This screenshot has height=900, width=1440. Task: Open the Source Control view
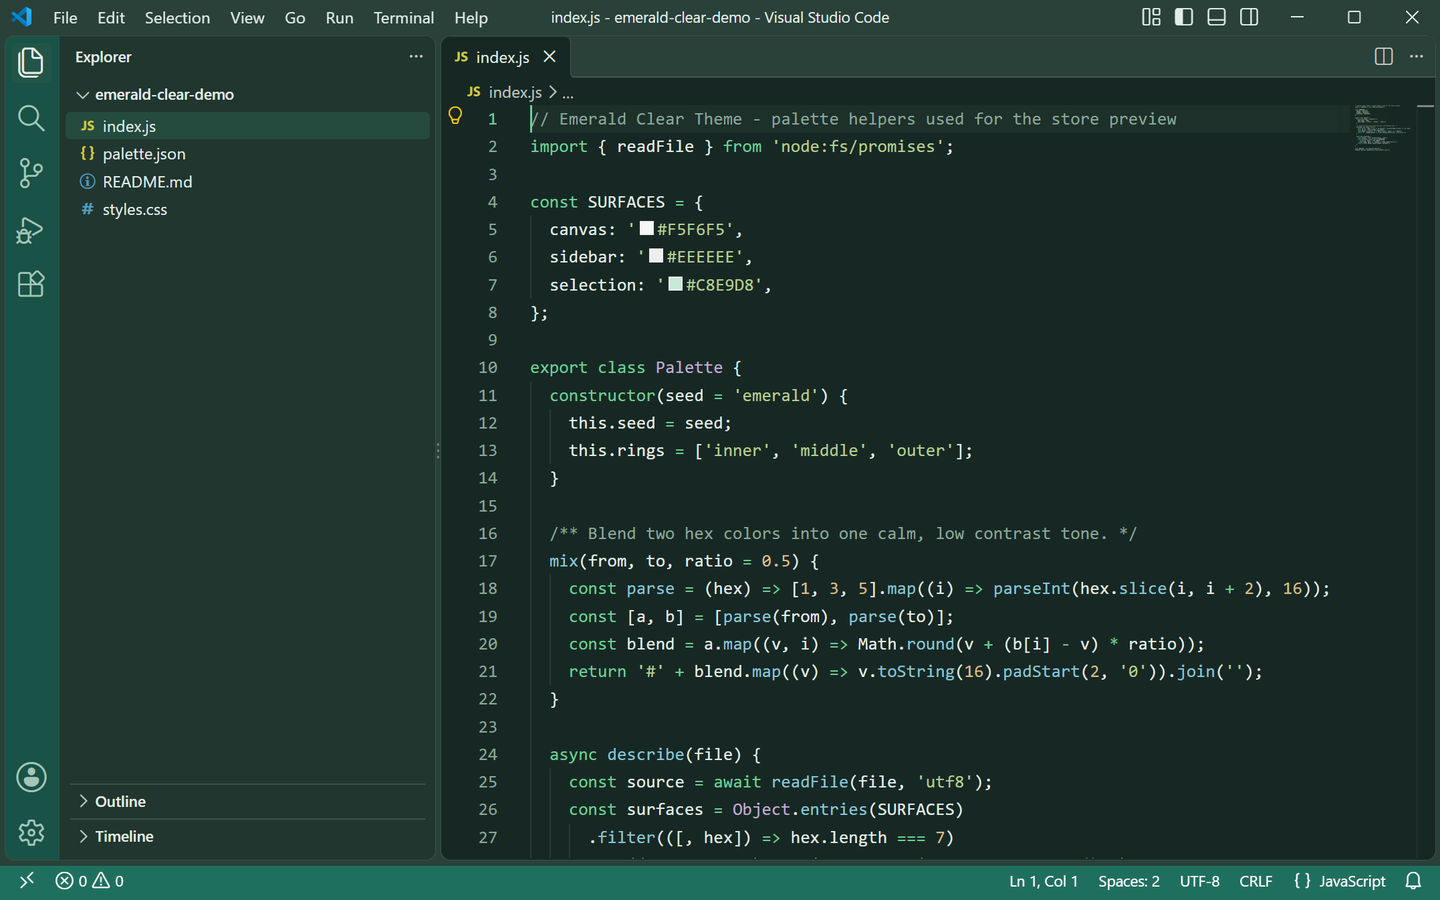click(31, 173)
